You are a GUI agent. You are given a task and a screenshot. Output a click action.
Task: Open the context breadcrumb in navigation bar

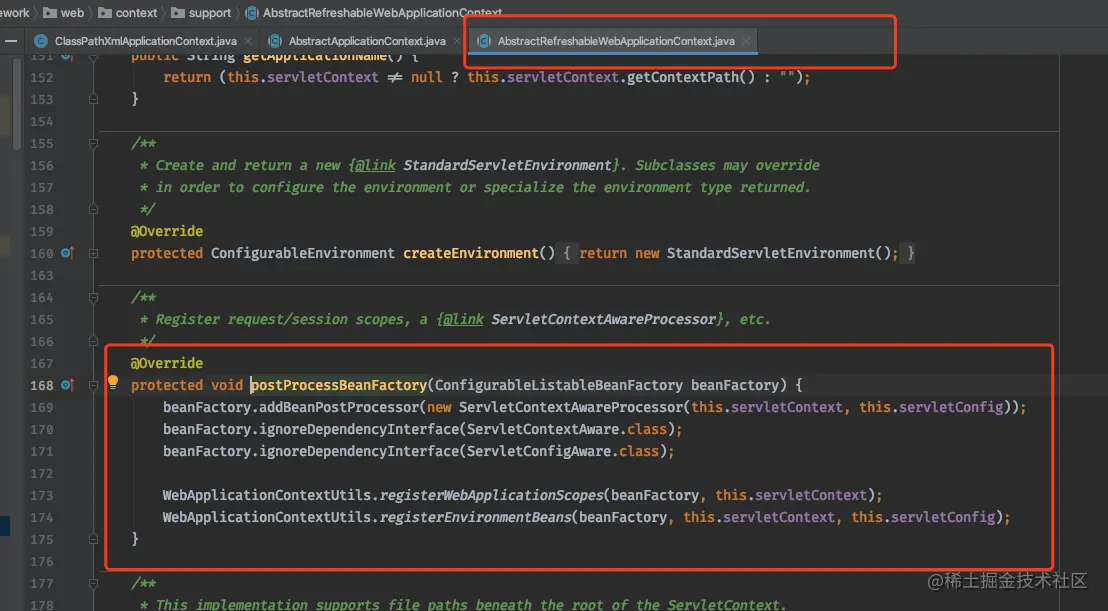tap(136, 13)
